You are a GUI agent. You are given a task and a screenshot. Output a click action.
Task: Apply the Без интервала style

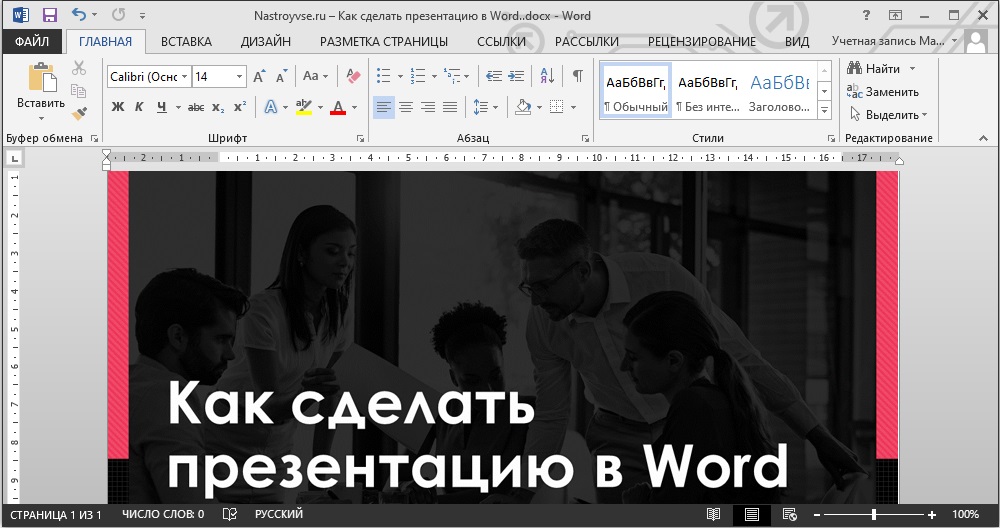(x=708, y=90)
